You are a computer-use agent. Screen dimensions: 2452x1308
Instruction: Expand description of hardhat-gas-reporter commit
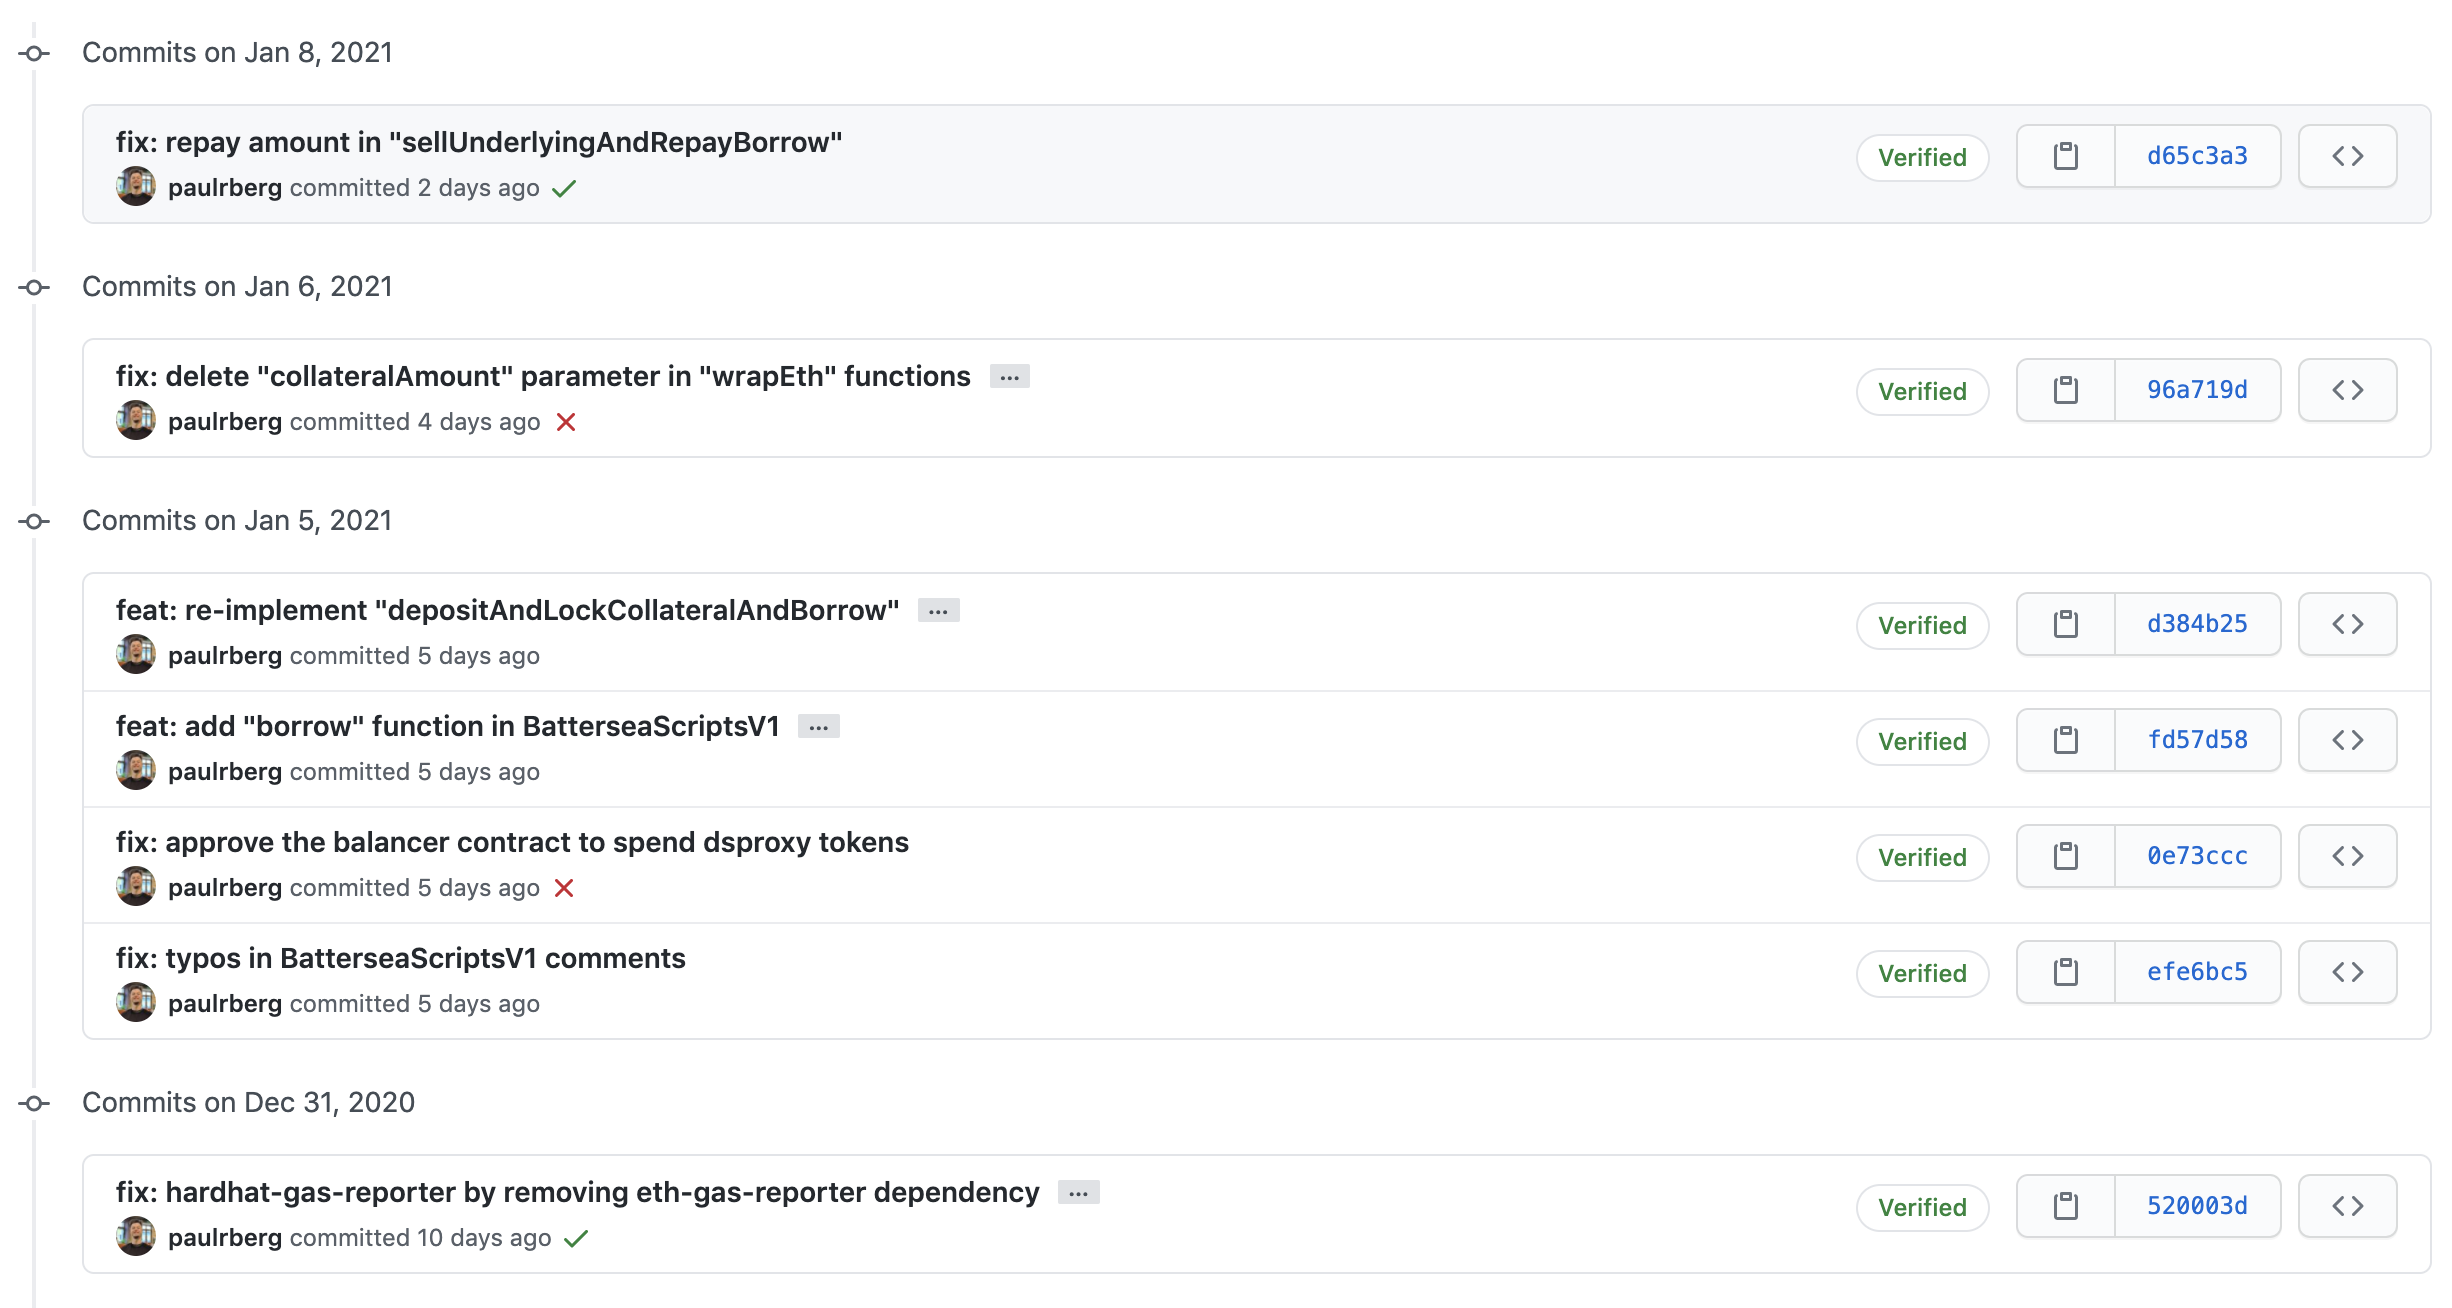[1078, 1193]
